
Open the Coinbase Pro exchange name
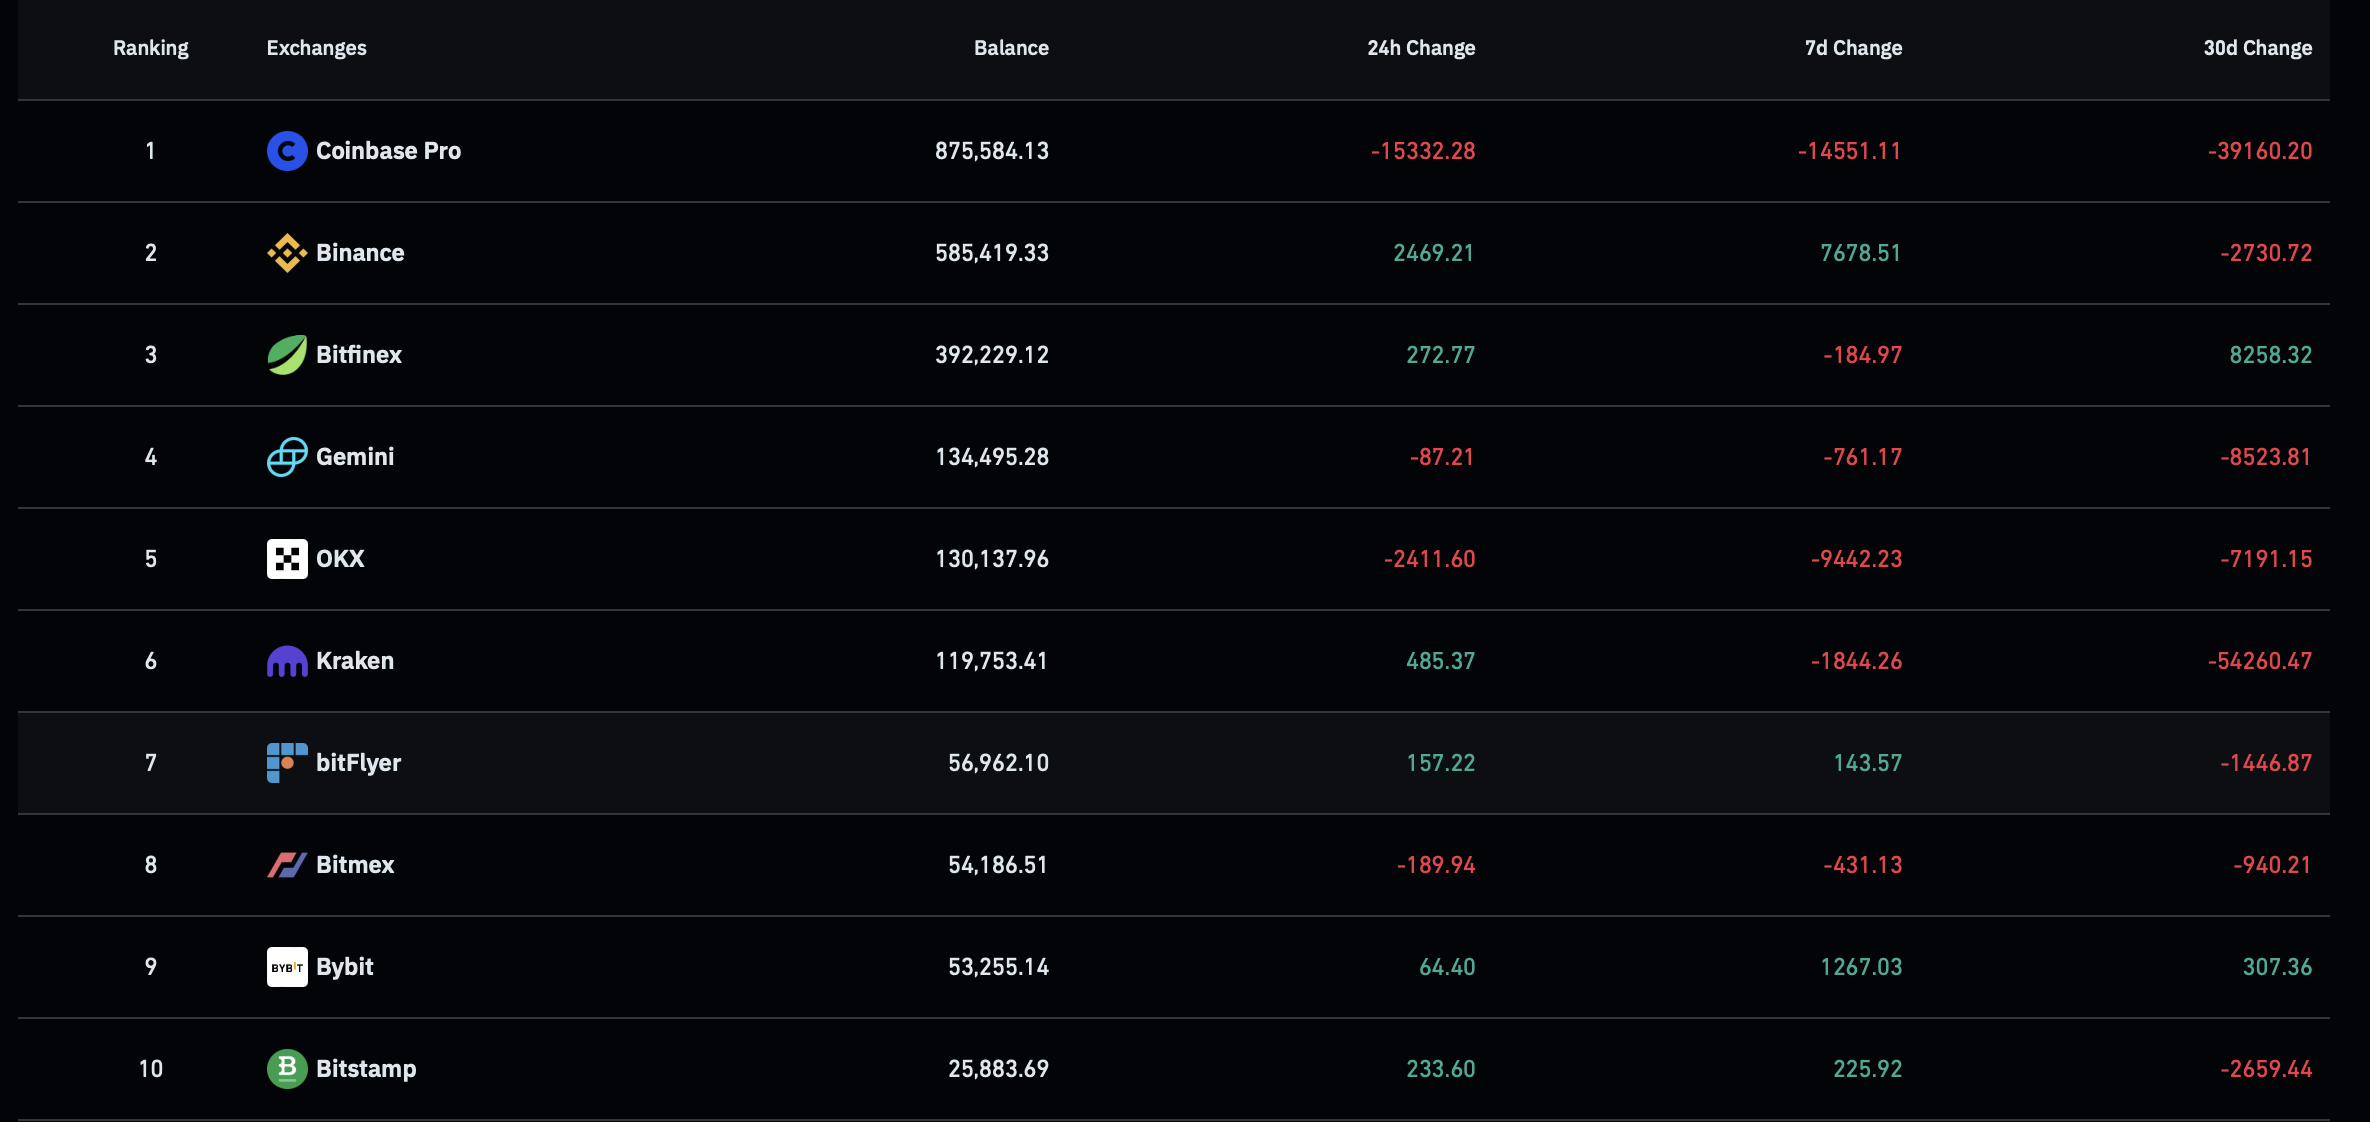pyautogui.click(x=388, y=151)
